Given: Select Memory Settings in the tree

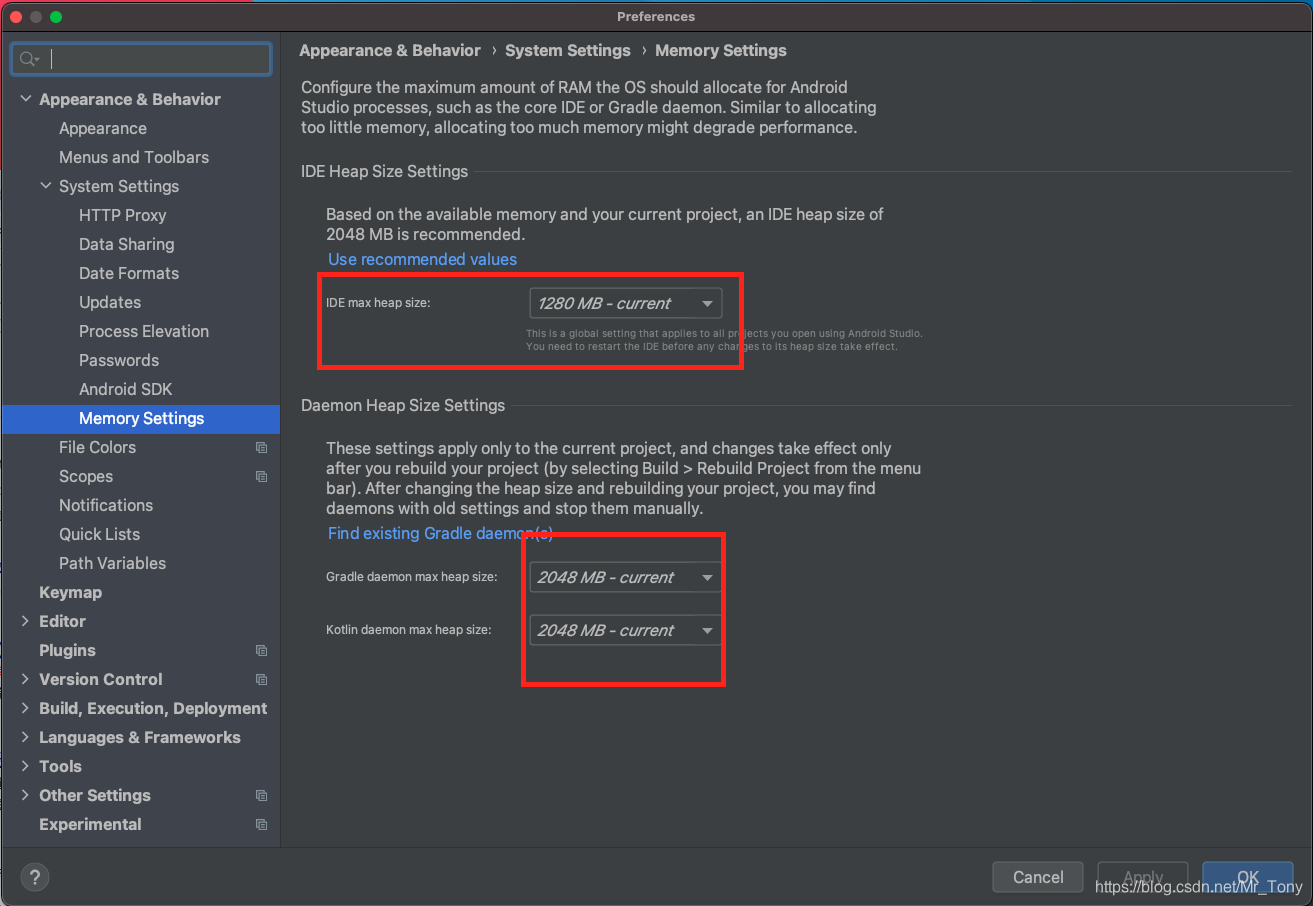Looking at the screenshot, I should click(x=141, y=418).
